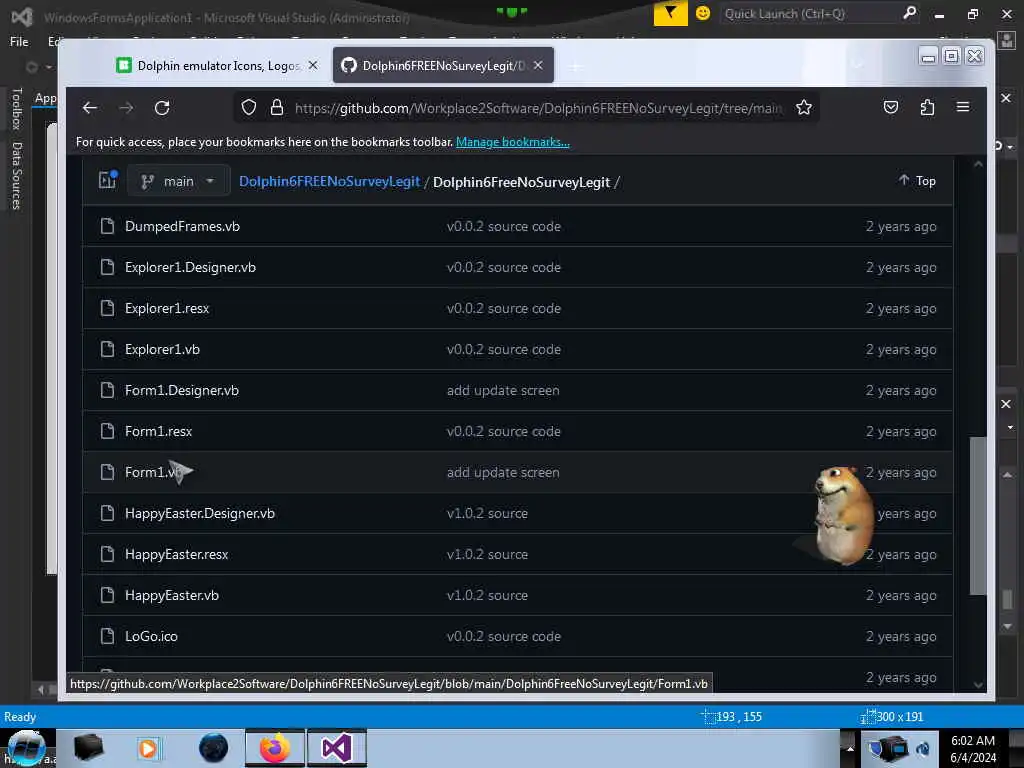The width and height of the screenshot is (1024, 768).
Task: Open the main branch dropdown
Action: (178, 181)
